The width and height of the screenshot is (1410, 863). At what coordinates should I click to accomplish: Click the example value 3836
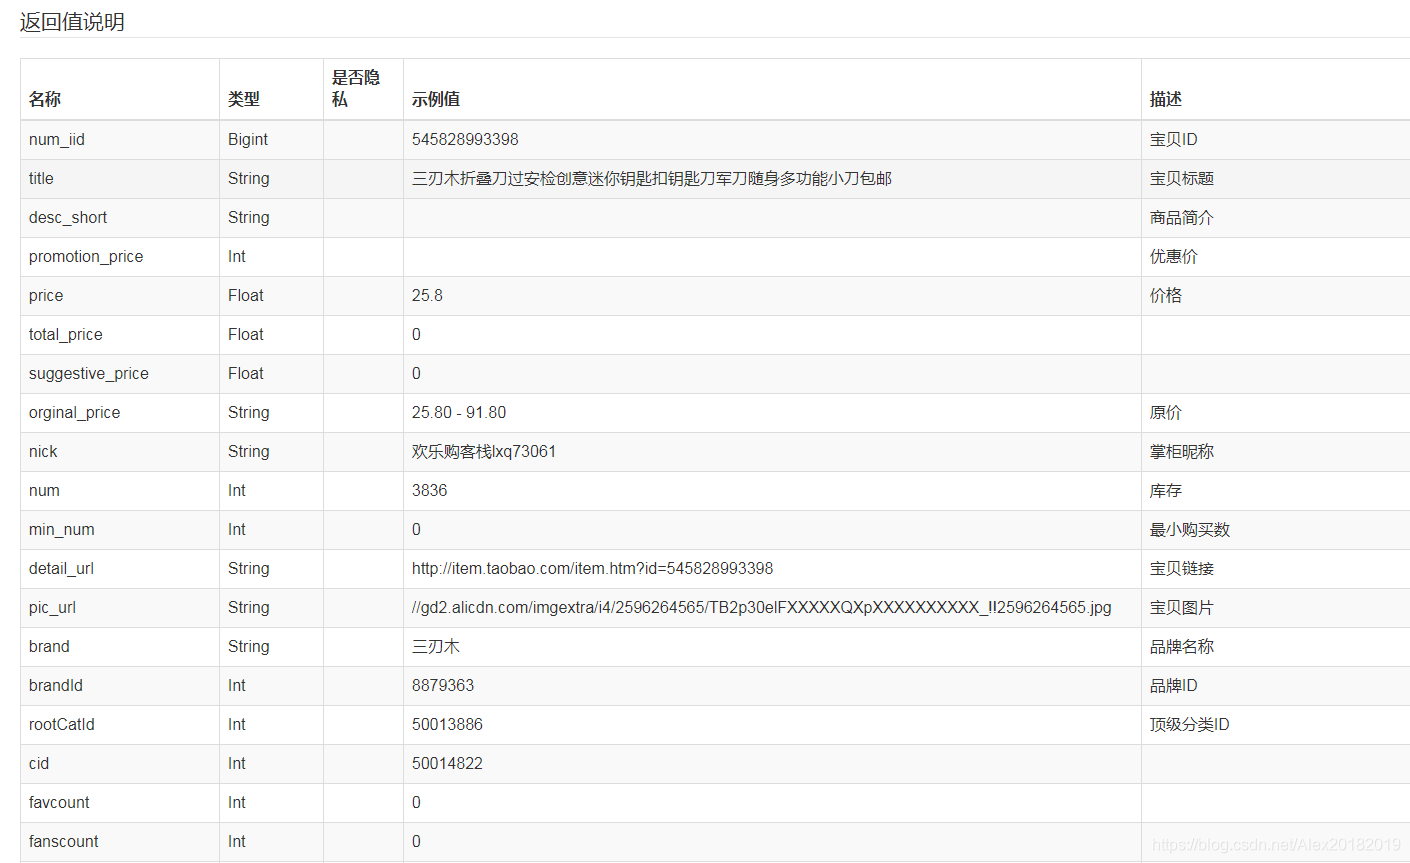coord(430,490)
